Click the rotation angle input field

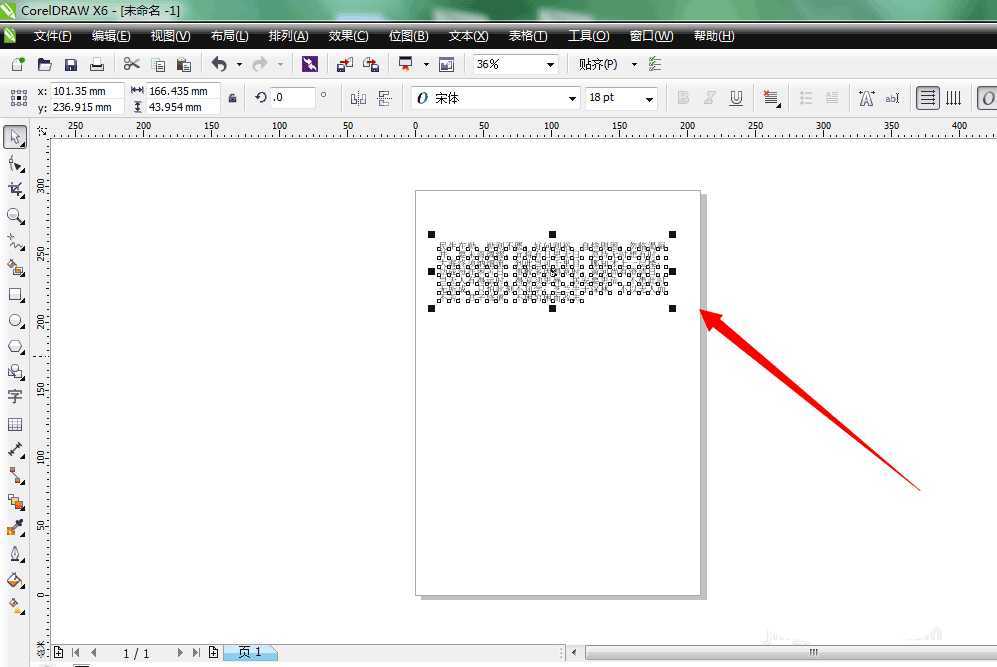pos(292,98)
